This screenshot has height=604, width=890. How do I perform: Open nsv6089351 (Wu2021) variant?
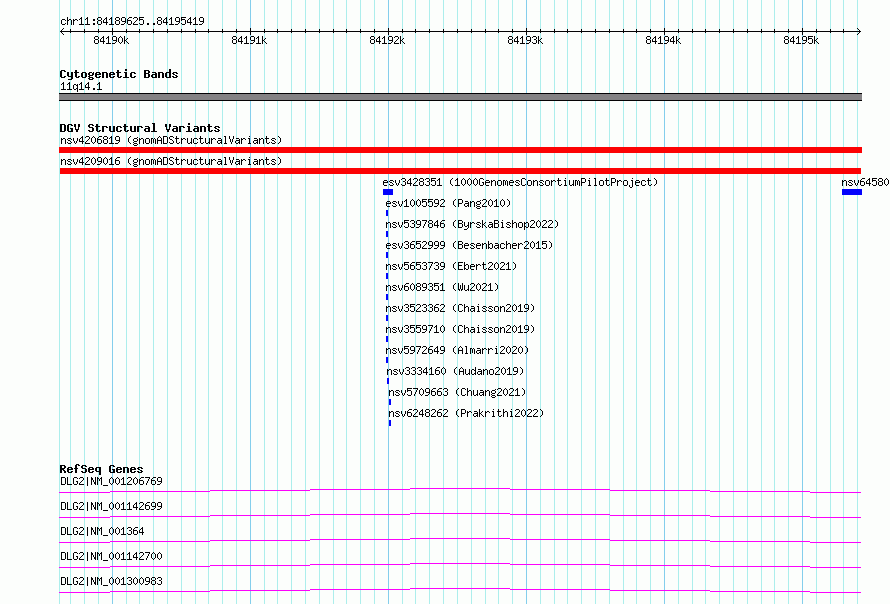pyautogui.click(x=442, y=287)
